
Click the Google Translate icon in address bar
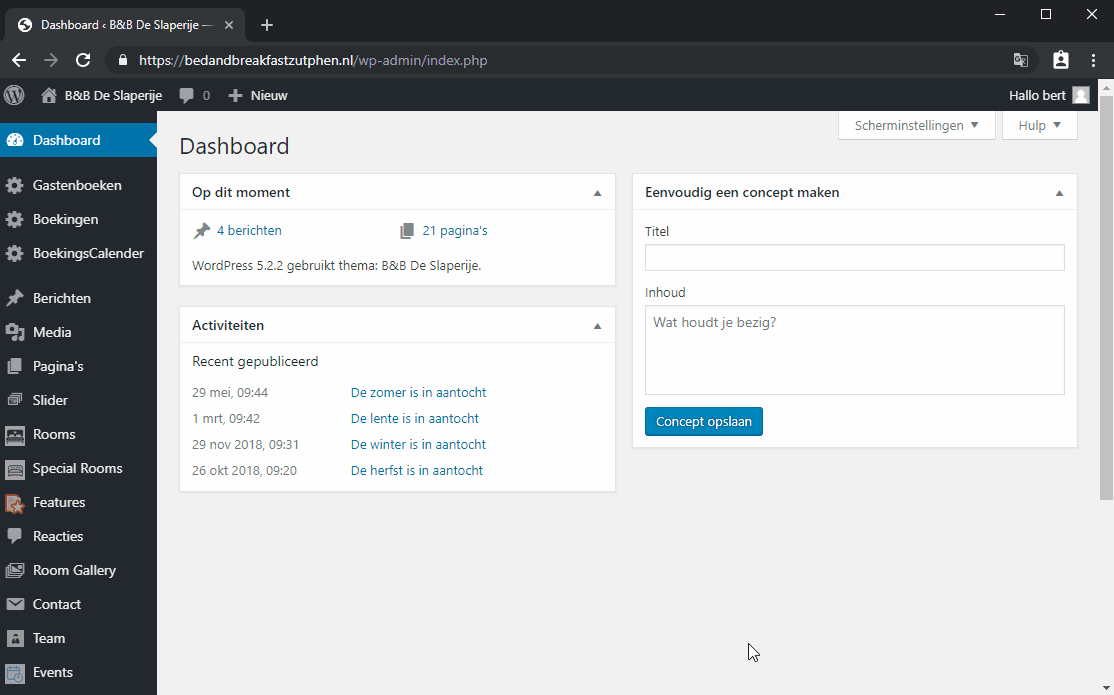pyautogui.click(x=1021, y=60)
